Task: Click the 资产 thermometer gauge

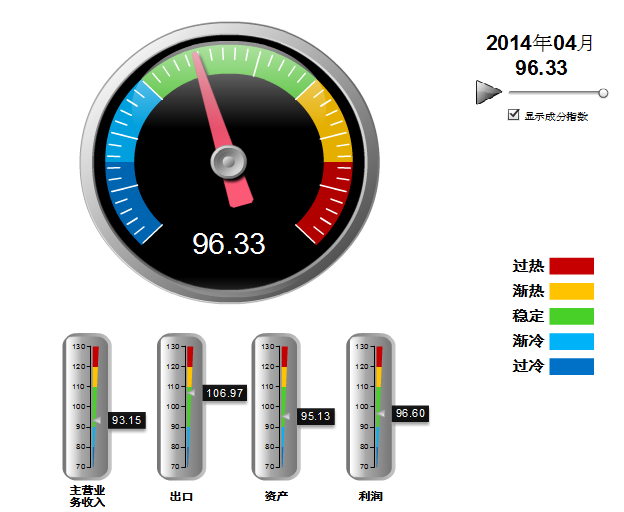Action: click(276, 407)
